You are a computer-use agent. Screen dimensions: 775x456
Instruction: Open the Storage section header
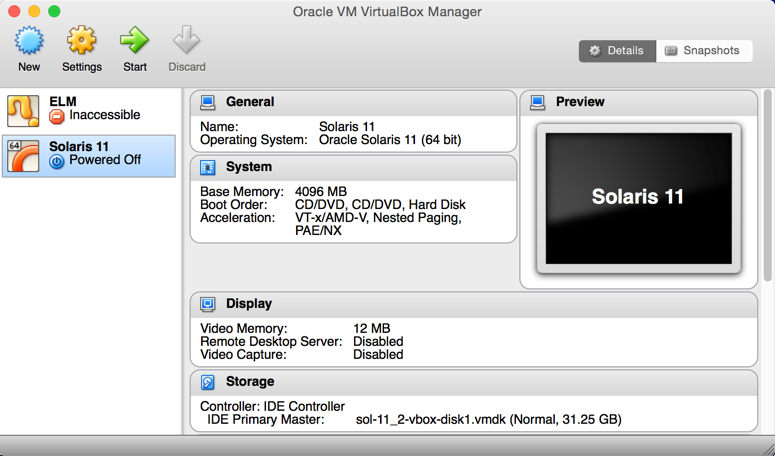tap(474, 382)
